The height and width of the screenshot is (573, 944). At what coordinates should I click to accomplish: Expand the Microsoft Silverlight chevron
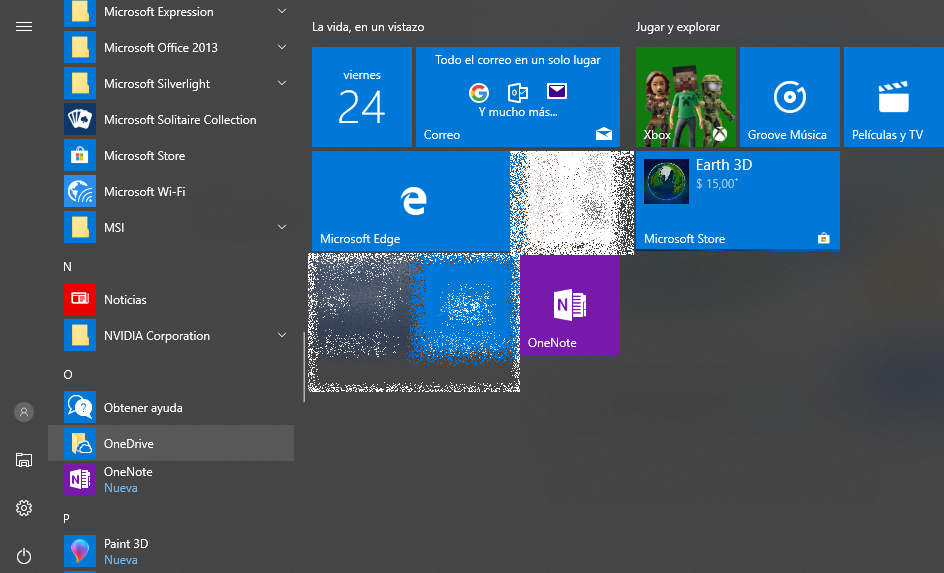[x=282, y=83]
